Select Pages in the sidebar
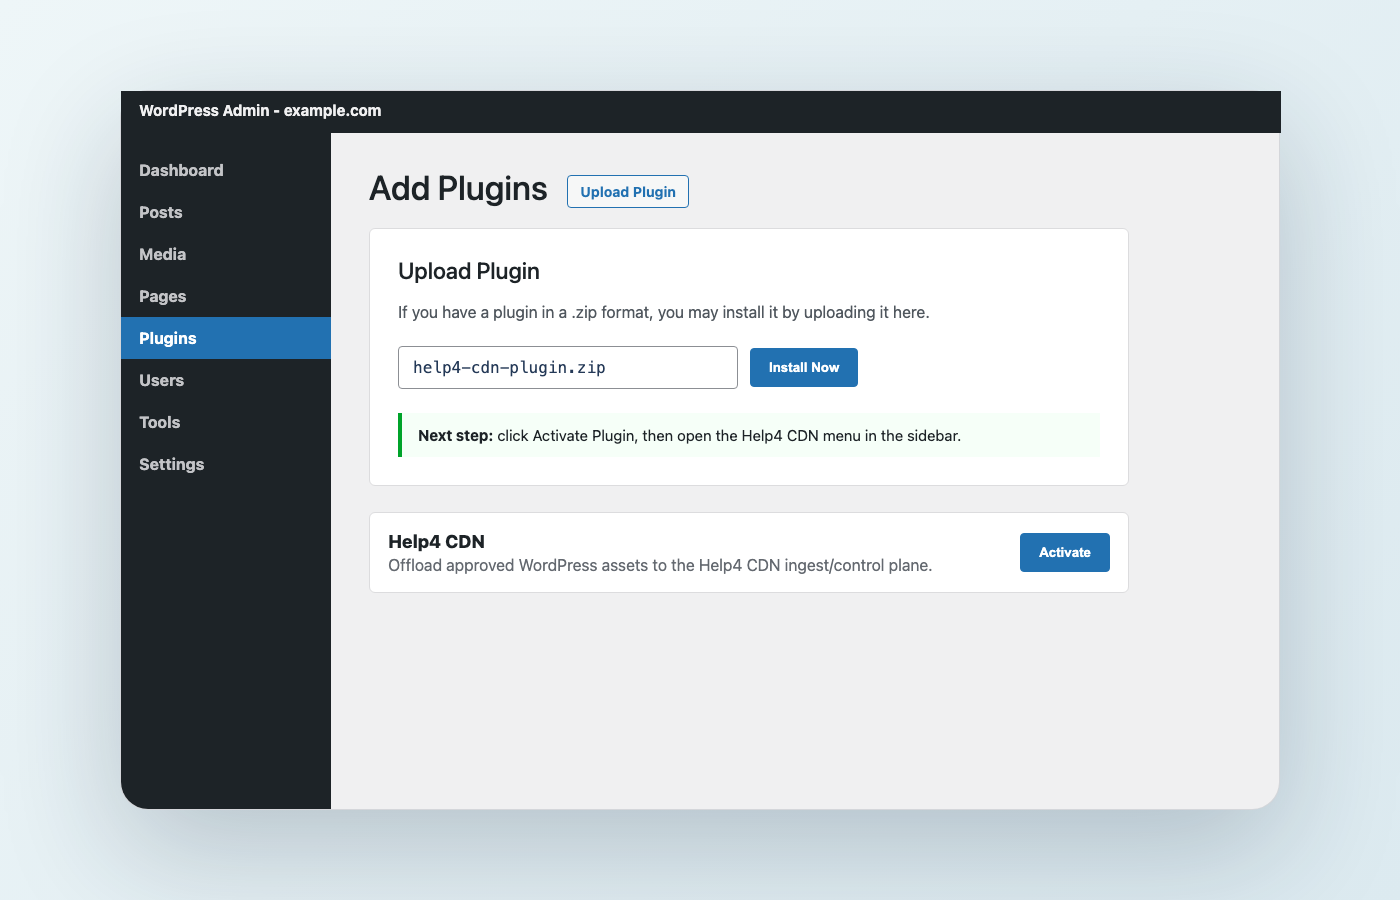 pyautogui.click(x=226, y=296)
